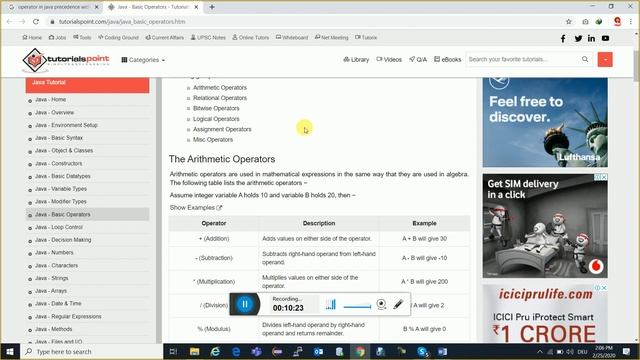Open Twitter icon in top bar
The height and width of the screenshot is (360, 640).
click(x=578, y=38)
